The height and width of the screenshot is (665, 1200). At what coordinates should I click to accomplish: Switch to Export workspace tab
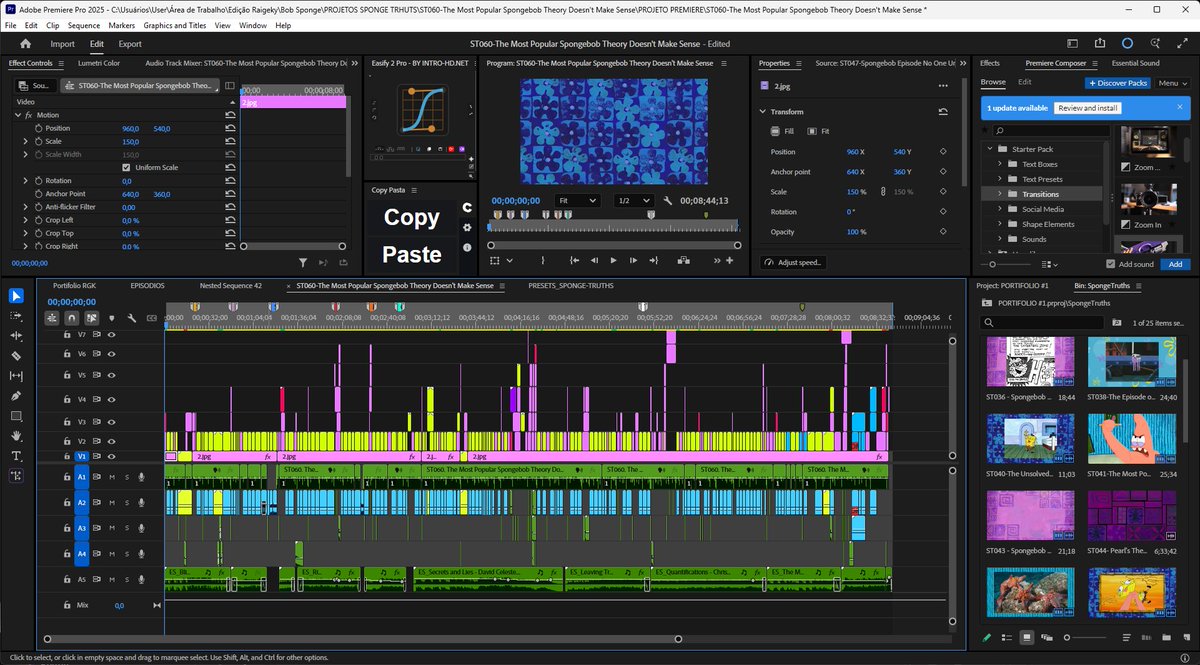pos(129,44)
